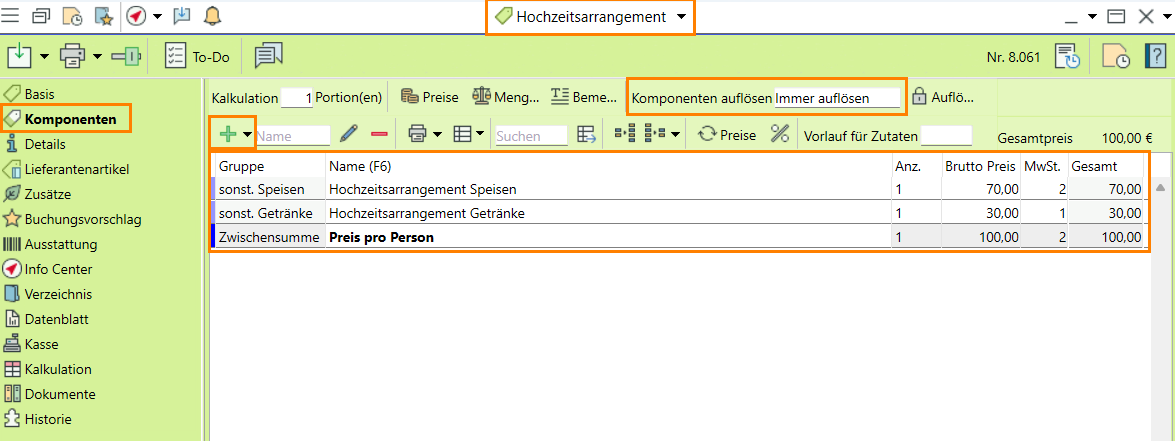
Task: Click the pencil edit icon
Action: pyautogui.click(x=348, y=134)
